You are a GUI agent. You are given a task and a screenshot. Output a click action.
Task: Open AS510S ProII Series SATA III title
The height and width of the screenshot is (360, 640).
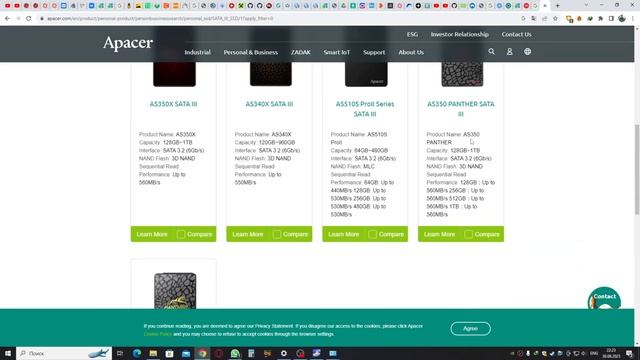pos(365,109)
